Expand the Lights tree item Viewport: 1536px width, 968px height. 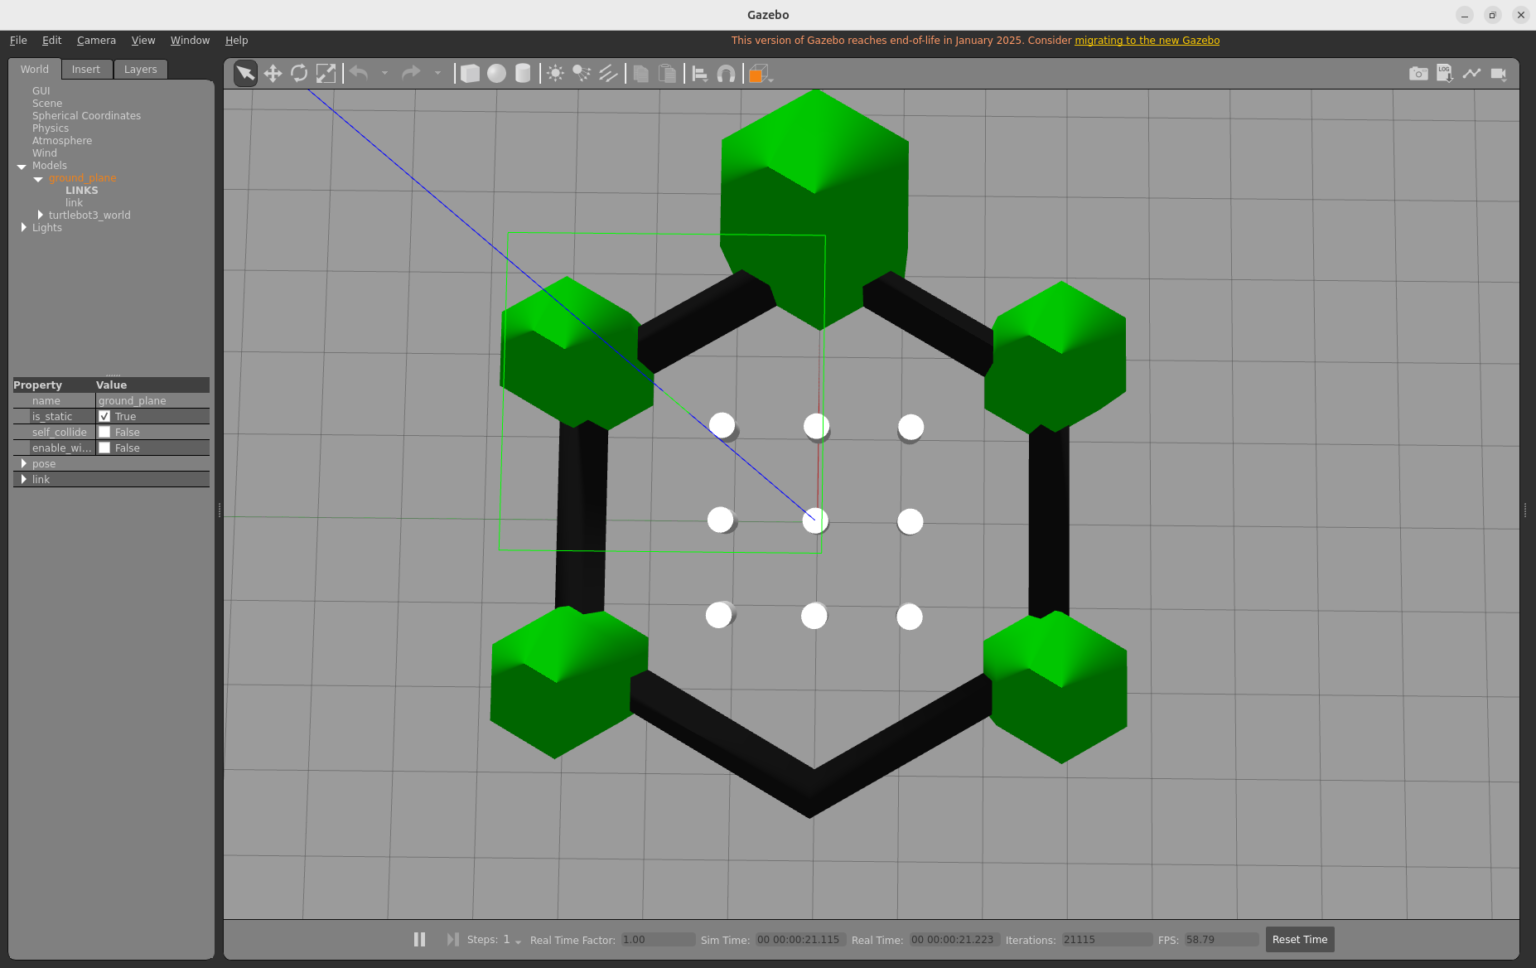point(24,227)
